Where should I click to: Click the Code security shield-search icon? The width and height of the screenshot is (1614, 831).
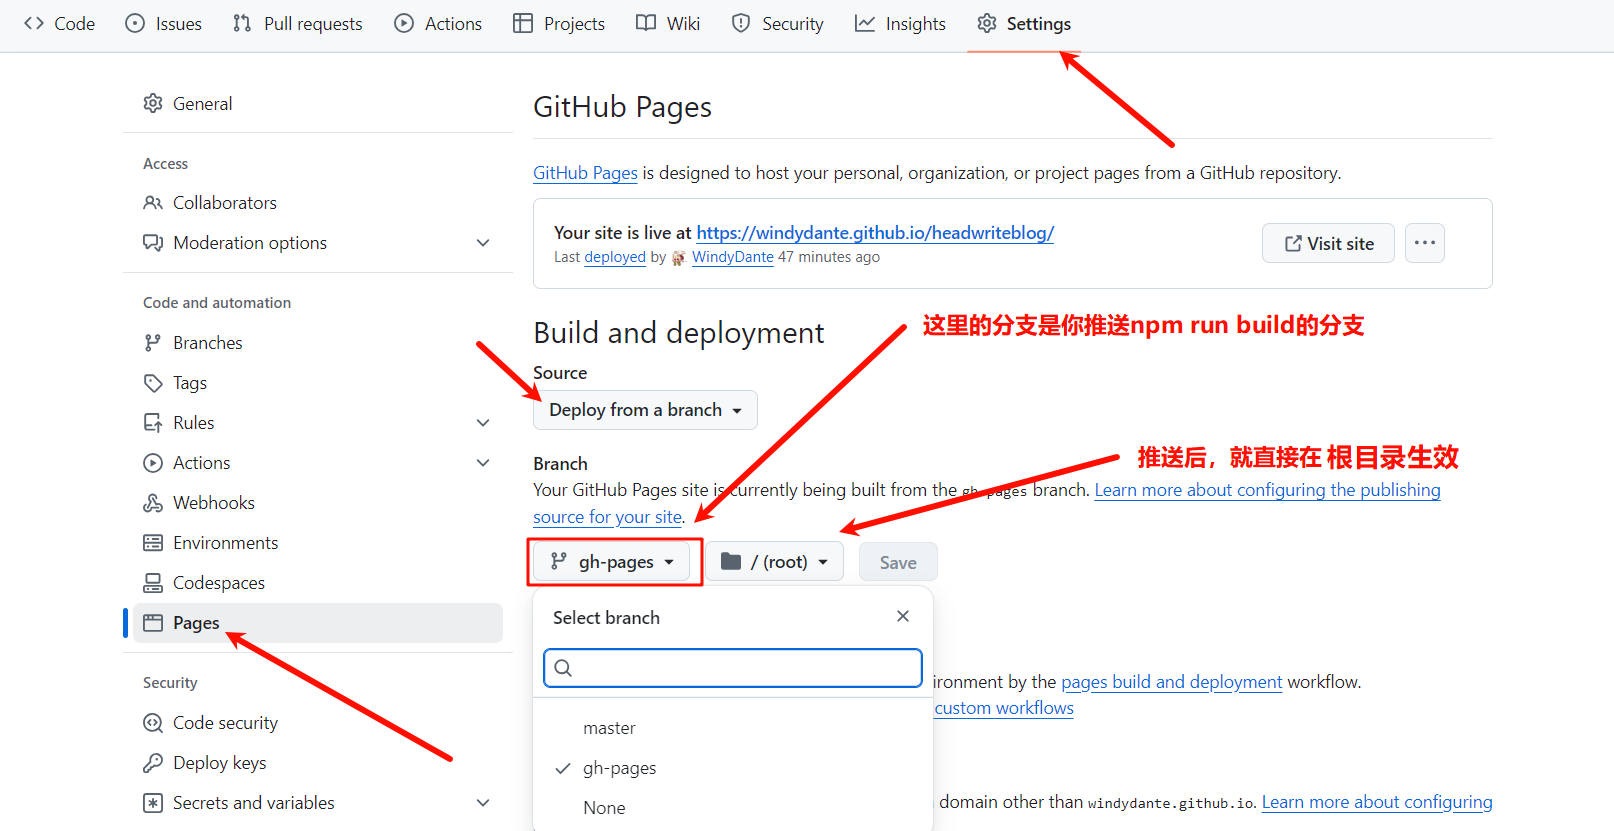(x=153, y=723)
